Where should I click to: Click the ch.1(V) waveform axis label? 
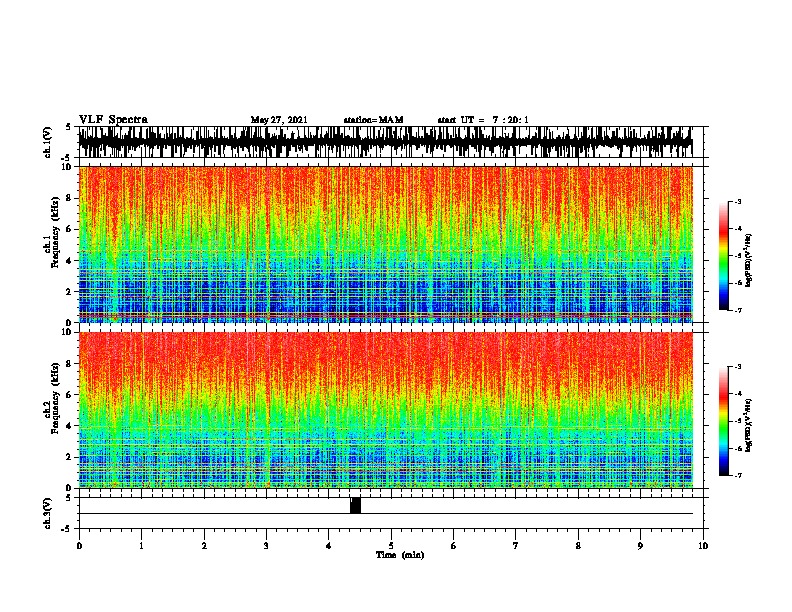click(48, 142)
